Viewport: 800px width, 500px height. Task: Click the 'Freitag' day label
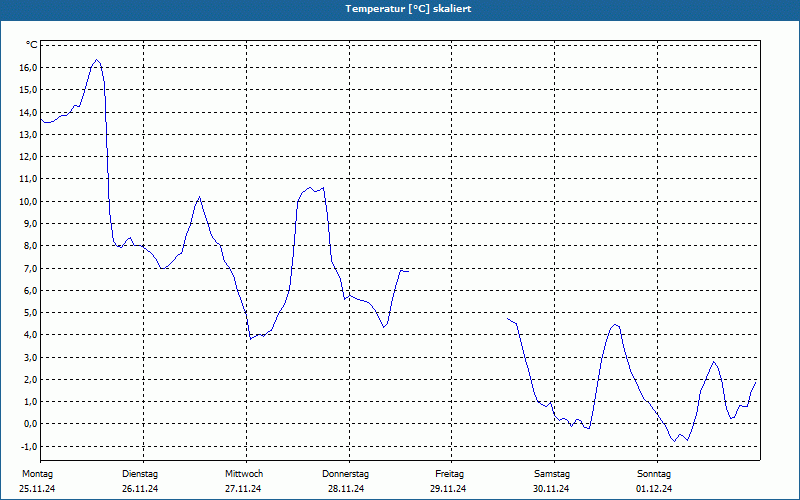click(x=449, y=474)
